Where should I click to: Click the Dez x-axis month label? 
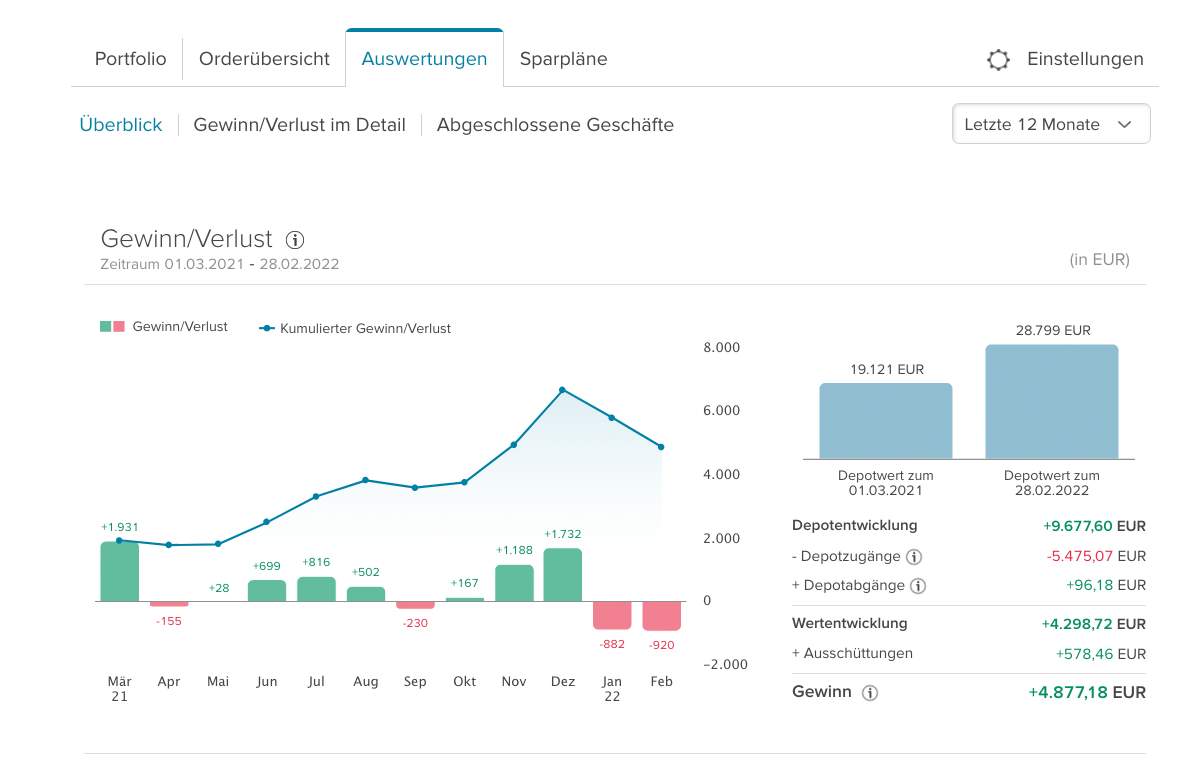563,682
